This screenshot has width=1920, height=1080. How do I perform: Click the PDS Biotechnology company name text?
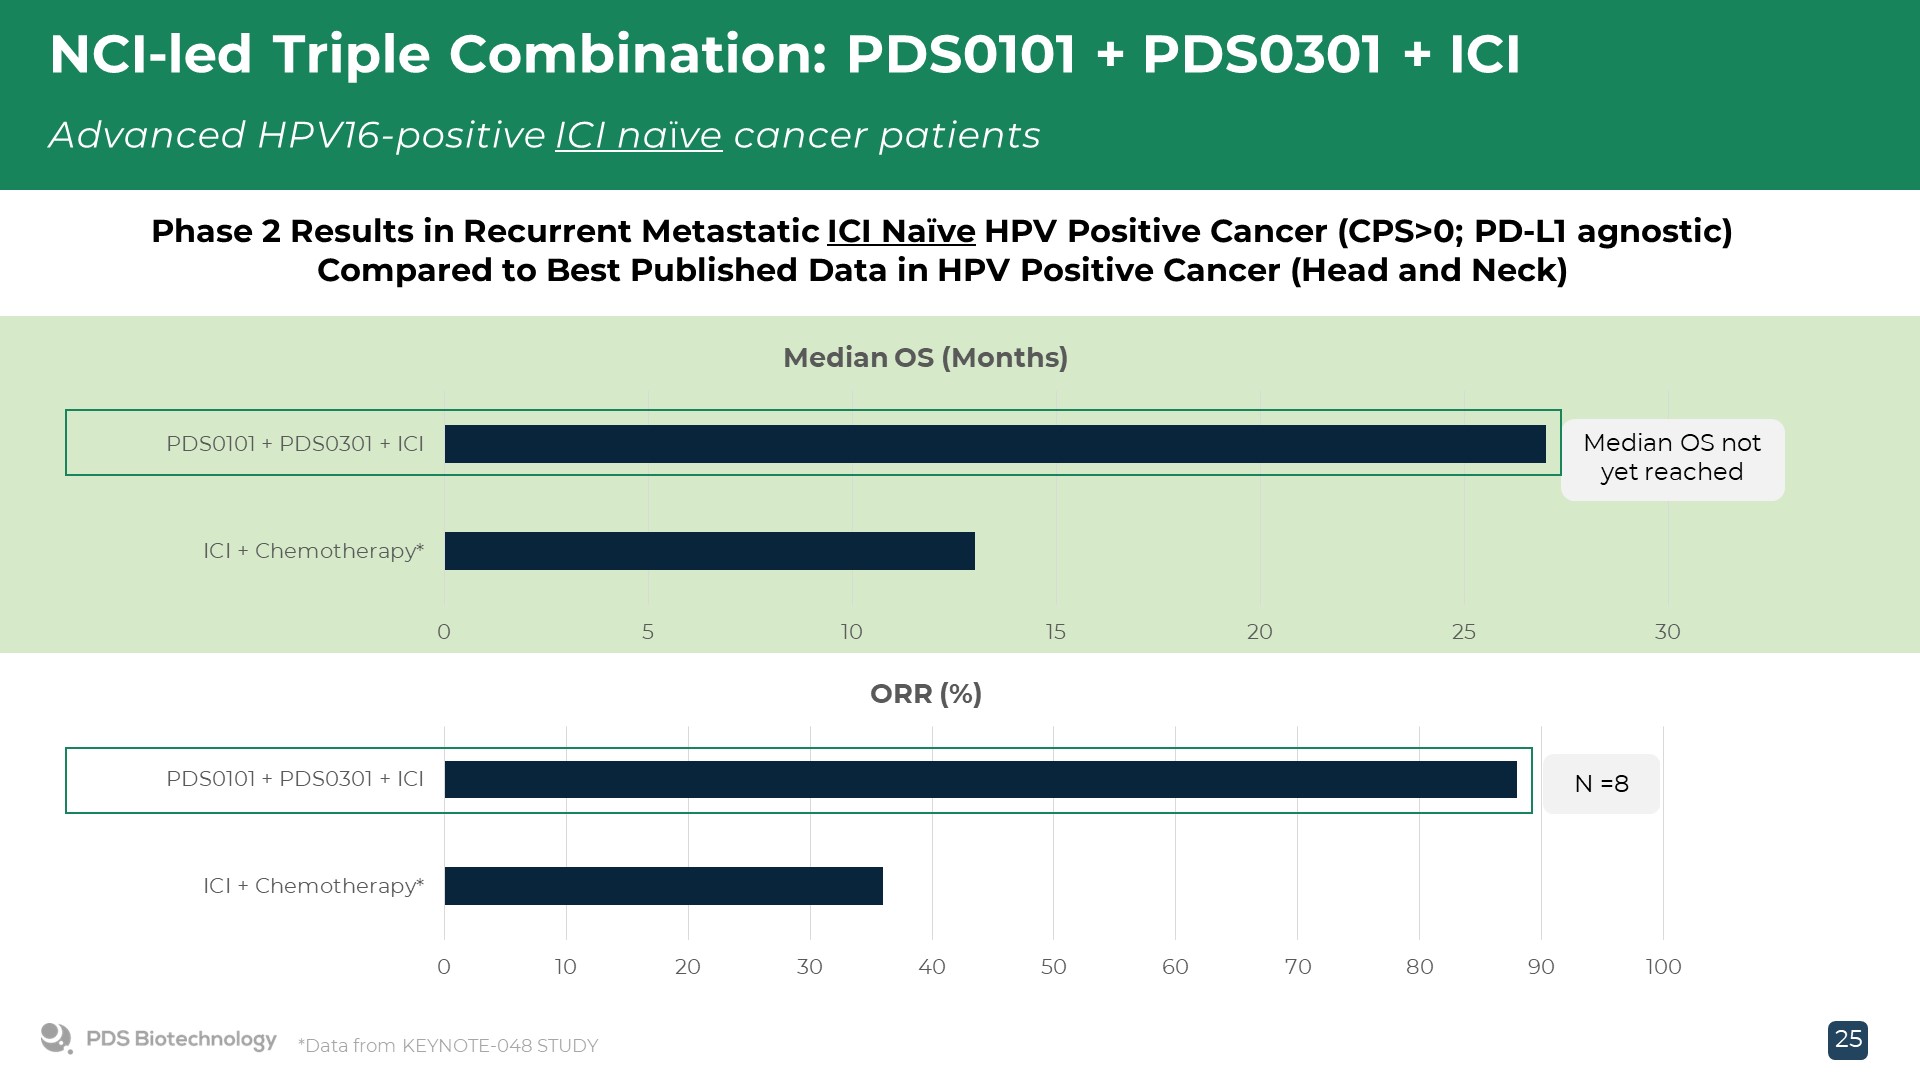[x=181, y=1039]
